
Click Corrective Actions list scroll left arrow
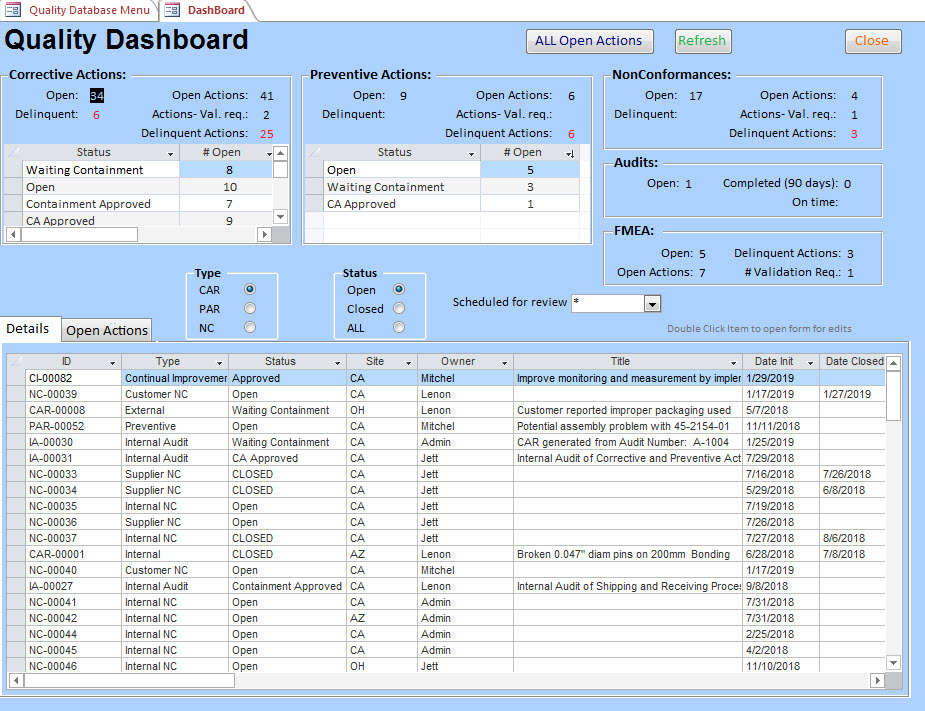point(13,235)
